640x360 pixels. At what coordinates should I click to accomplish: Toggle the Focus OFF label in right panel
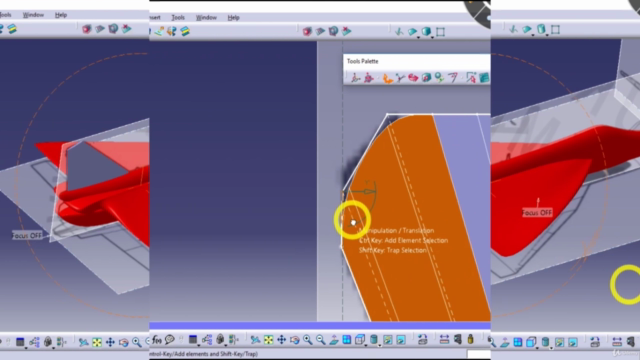[x=537, y=213]
